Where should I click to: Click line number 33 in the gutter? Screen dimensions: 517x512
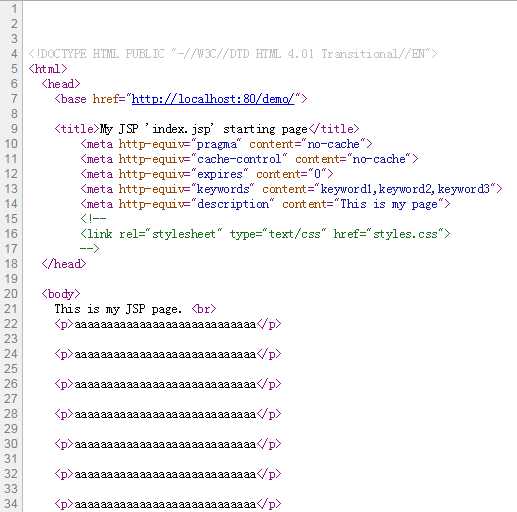click(11, 489)
